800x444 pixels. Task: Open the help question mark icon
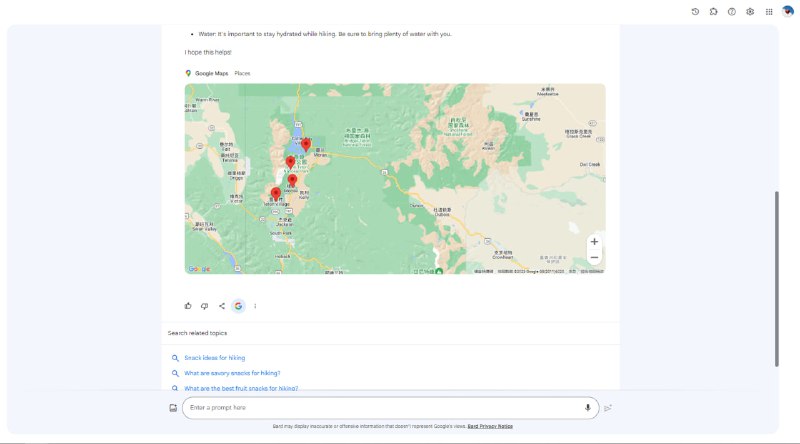point(732,12)
